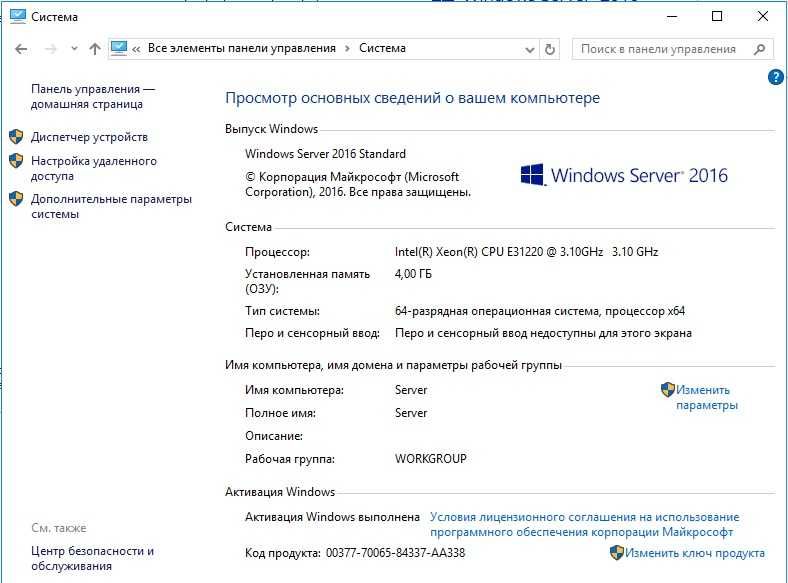Click the search magnifier icon
The height and width of the screenshot is (583, 788).
760,49
